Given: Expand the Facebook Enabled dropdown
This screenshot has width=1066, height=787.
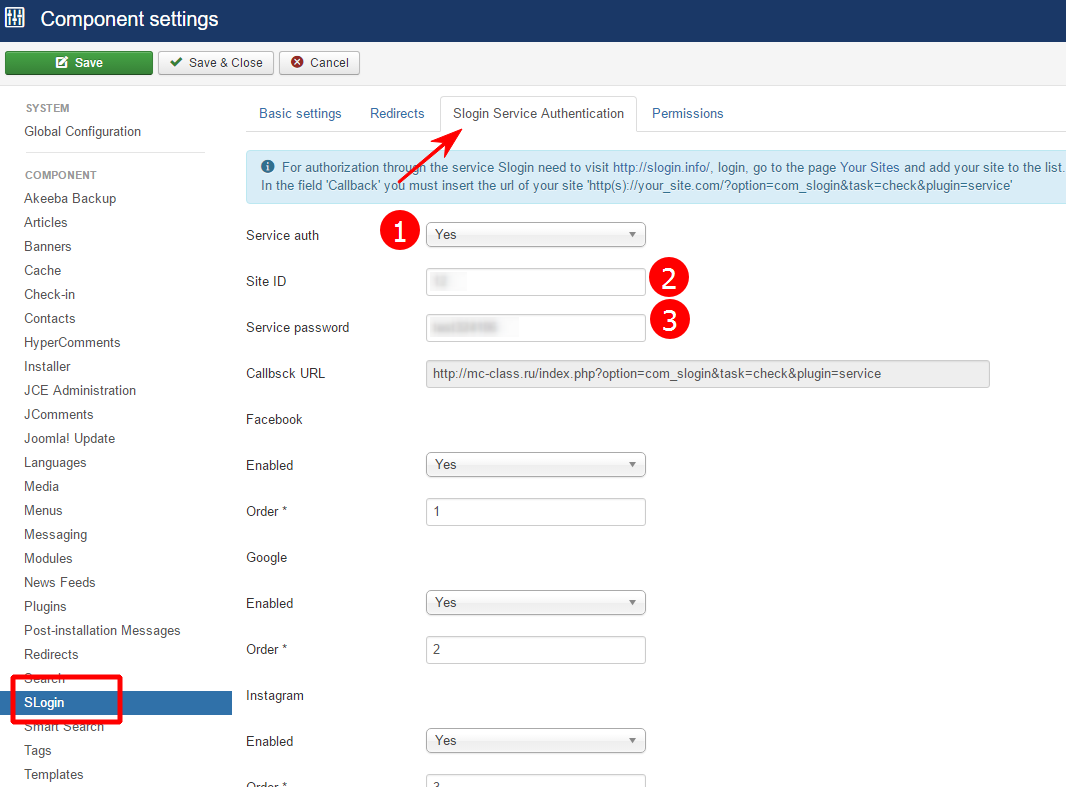Looking at the screenshot, I should pos(535,465).
